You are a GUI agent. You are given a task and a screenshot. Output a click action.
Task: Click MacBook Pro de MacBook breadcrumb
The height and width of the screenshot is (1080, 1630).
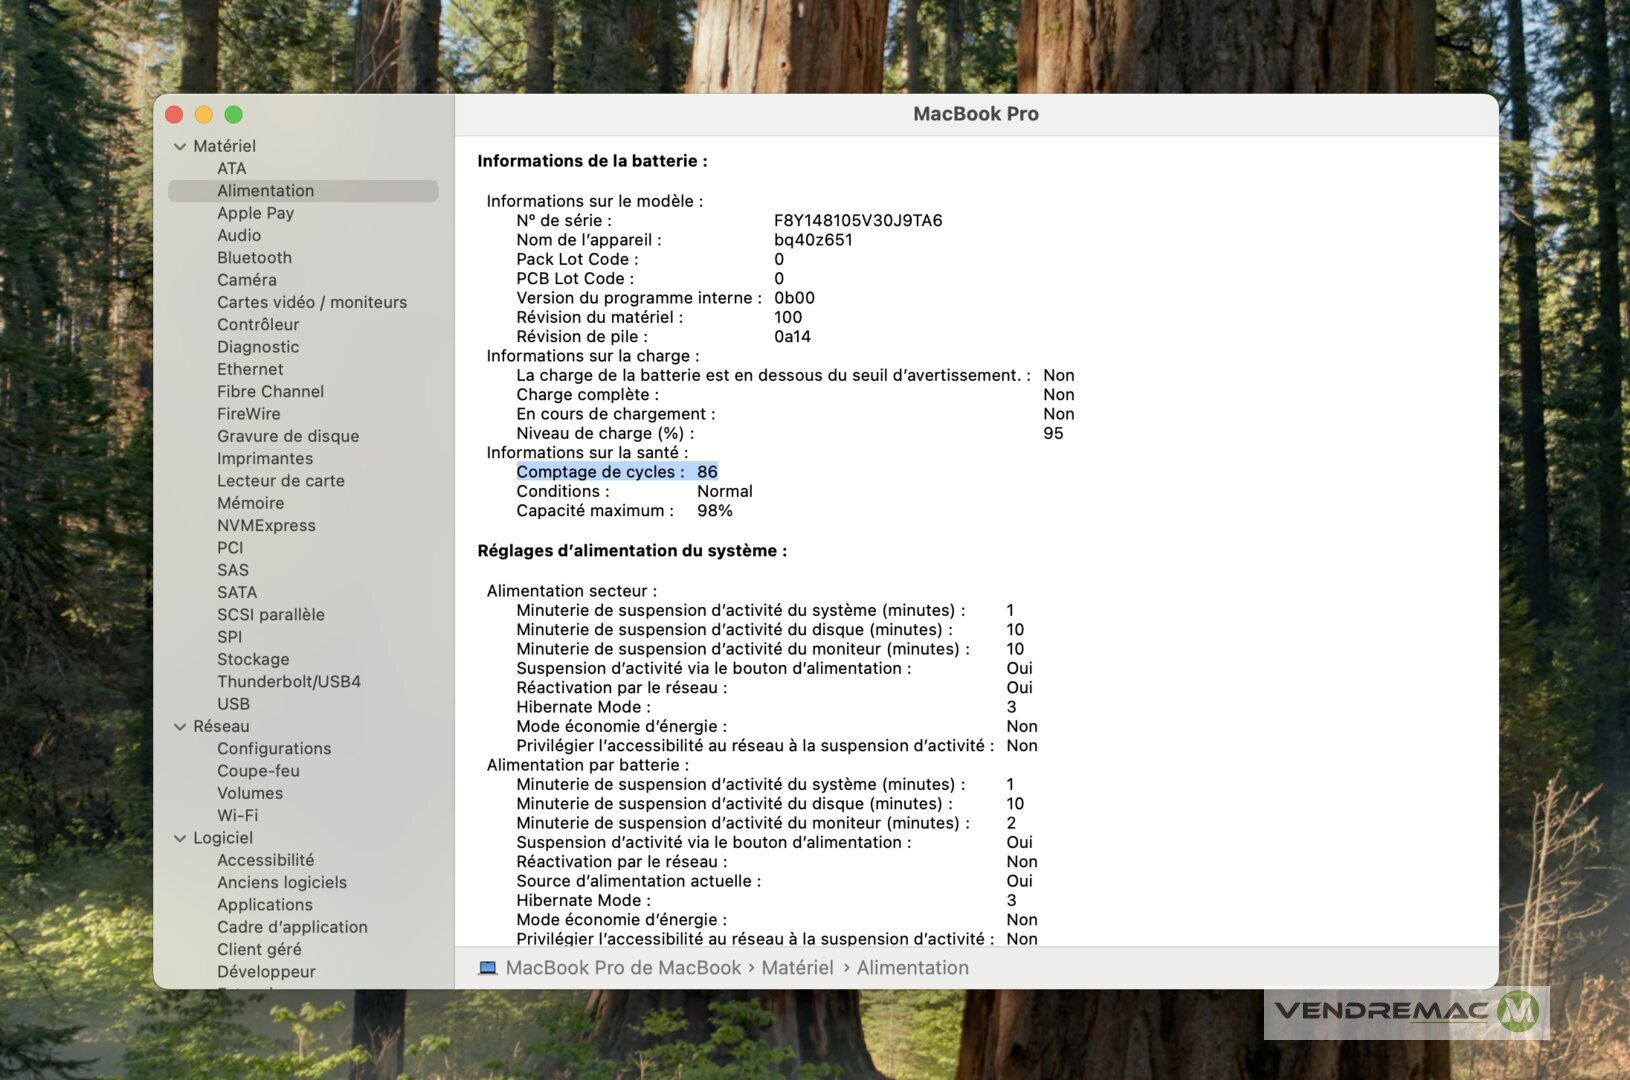point(623,968)
